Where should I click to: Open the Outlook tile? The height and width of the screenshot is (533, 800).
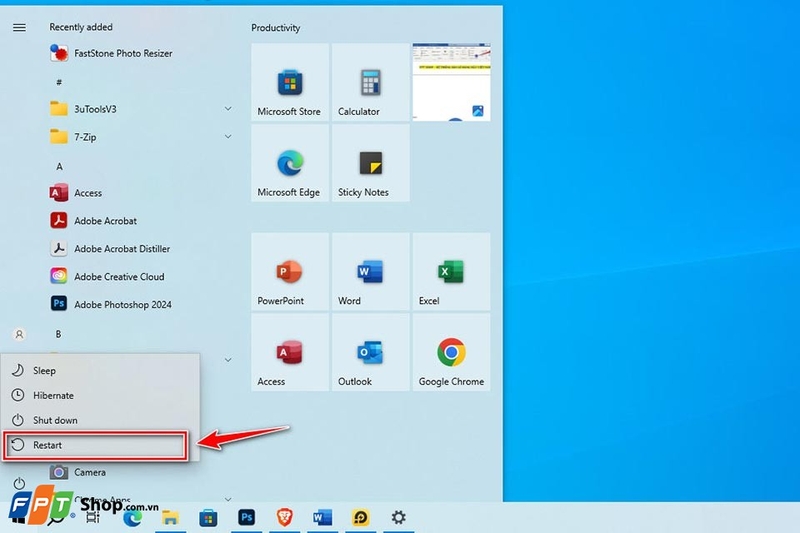[370, 352]
